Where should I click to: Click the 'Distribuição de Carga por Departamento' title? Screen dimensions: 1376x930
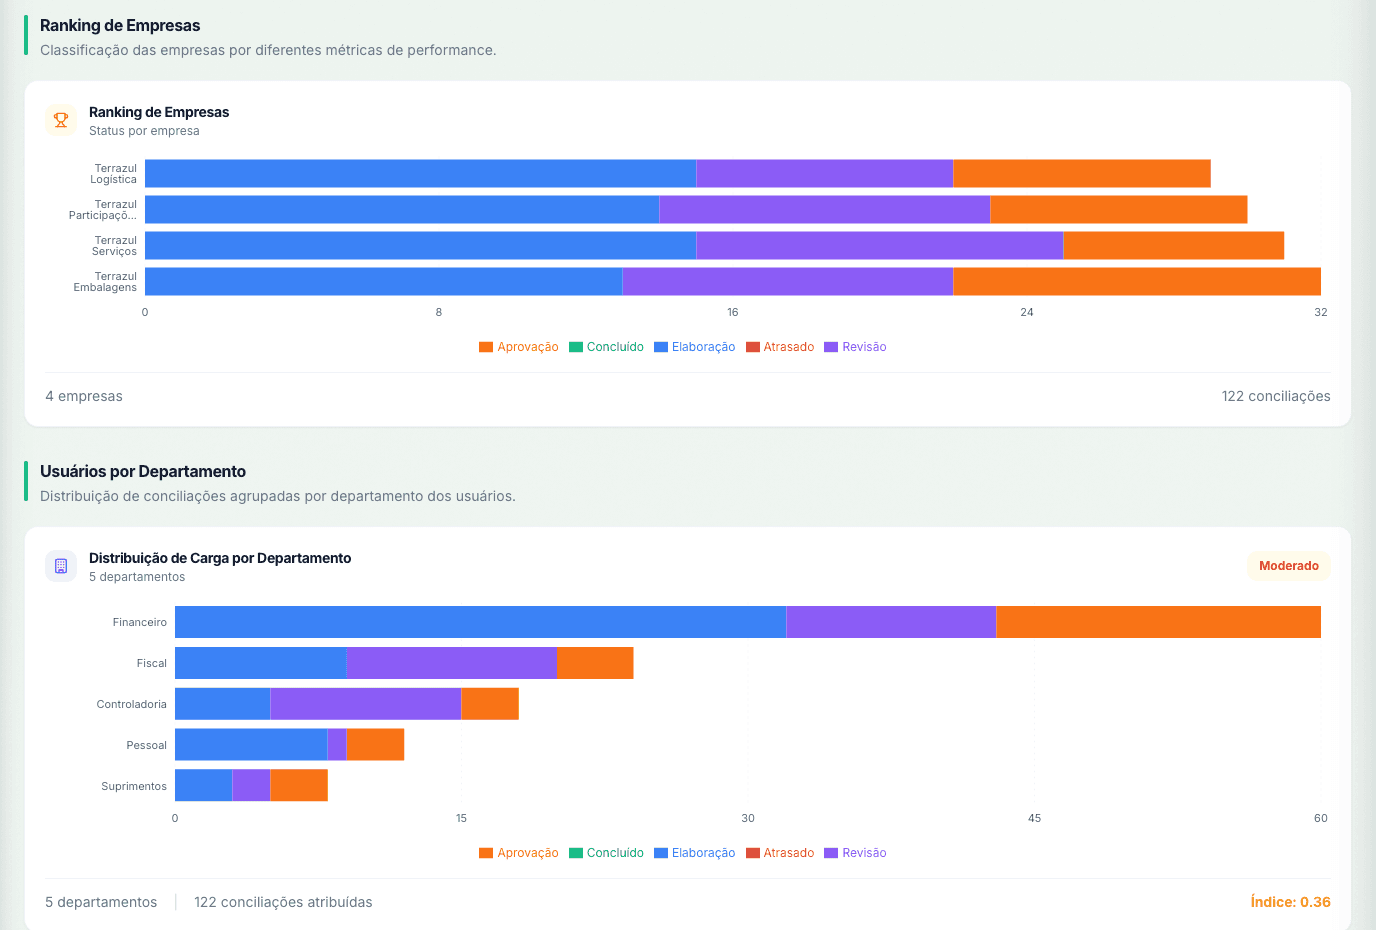pyautogui.click(x=220, y=558)
